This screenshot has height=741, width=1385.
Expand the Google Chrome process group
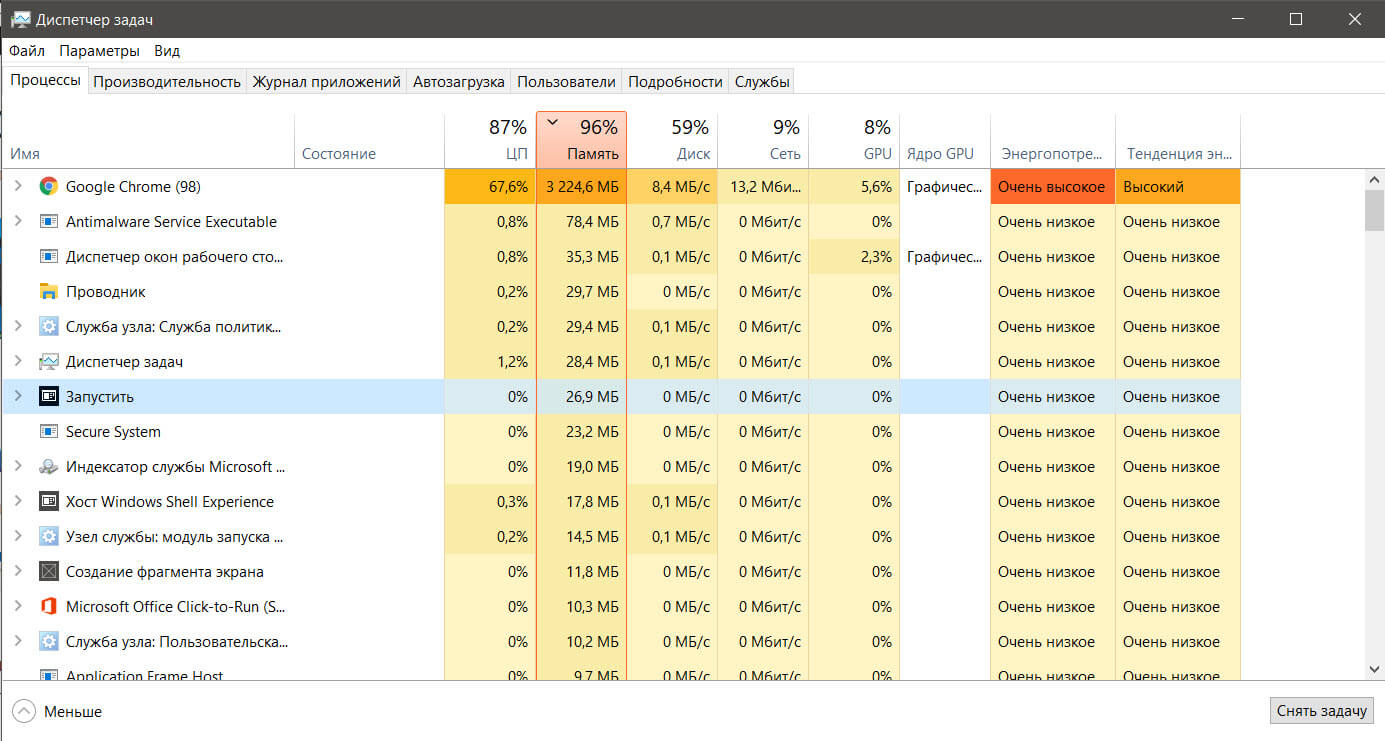(17, 187)
